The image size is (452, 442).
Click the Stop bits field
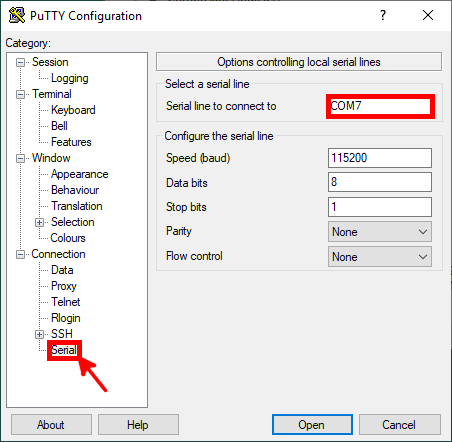pos(380,207)
